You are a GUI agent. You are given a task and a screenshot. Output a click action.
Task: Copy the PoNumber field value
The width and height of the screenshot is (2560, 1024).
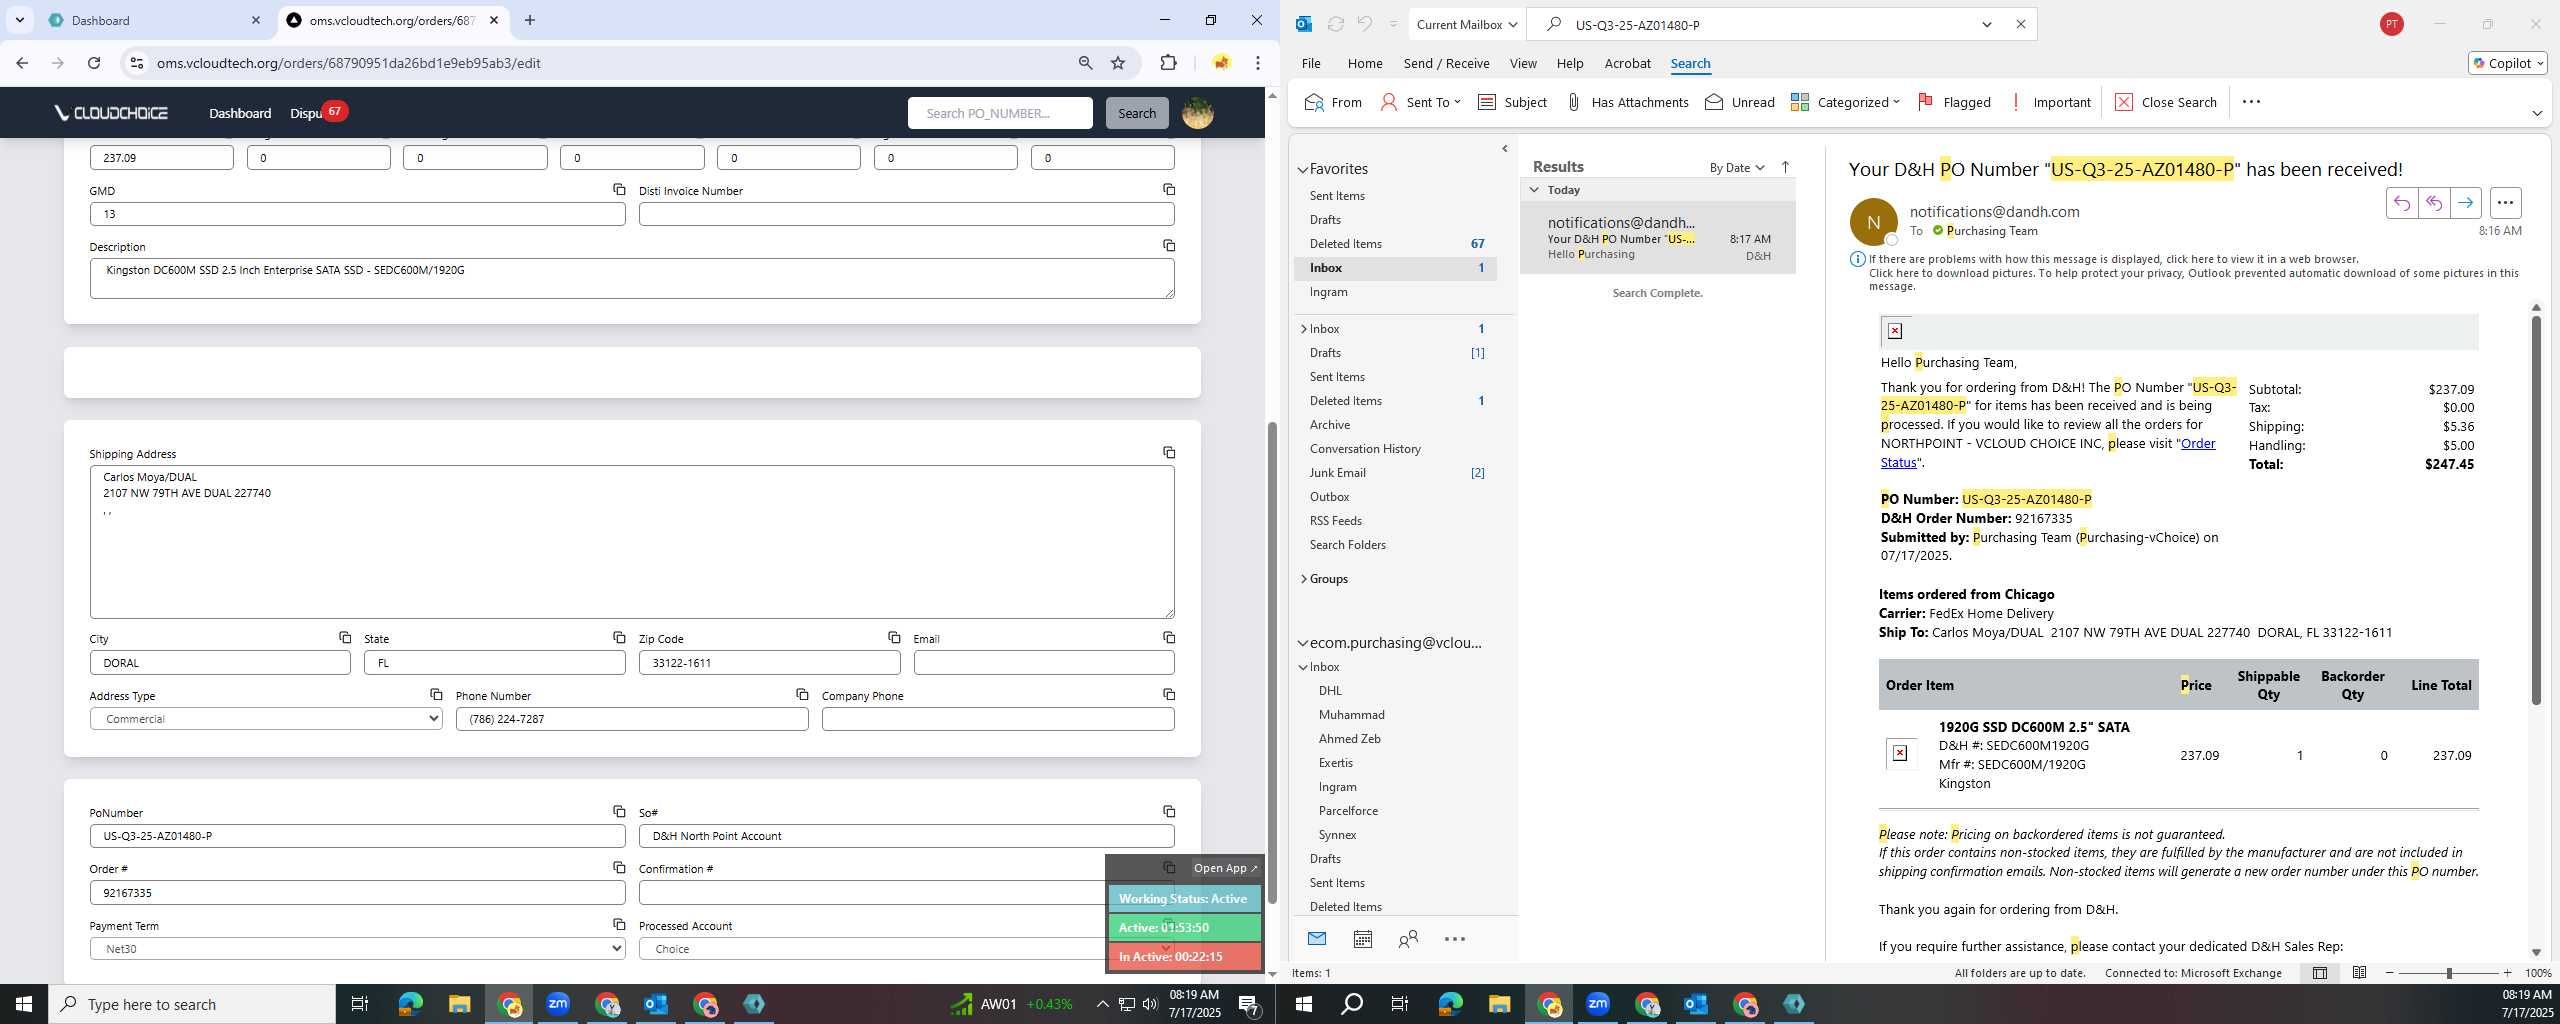619,812
